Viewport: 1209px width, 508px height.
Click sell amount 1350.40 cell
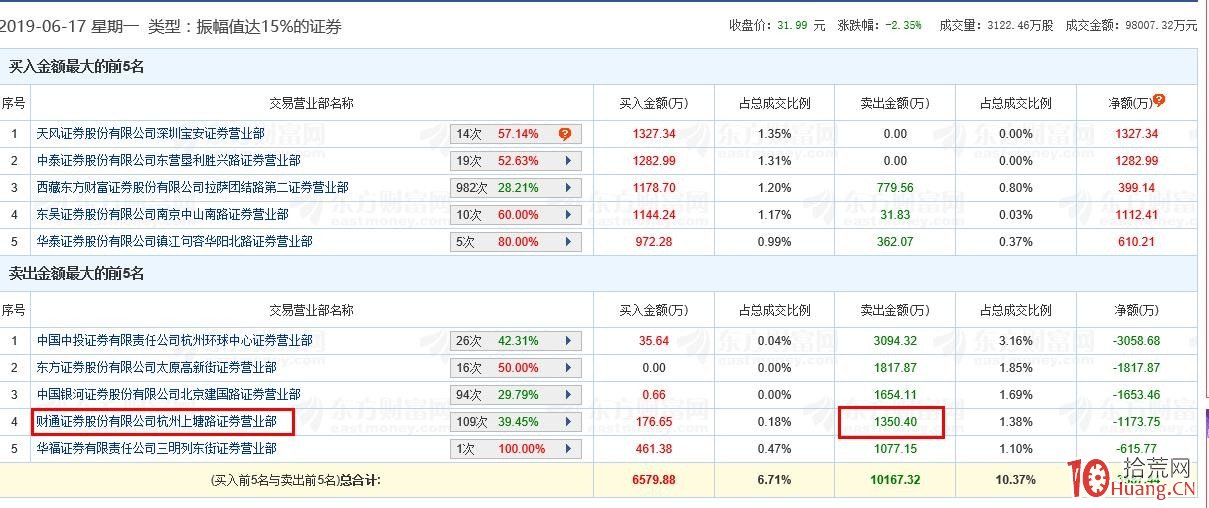pos(895,422)
